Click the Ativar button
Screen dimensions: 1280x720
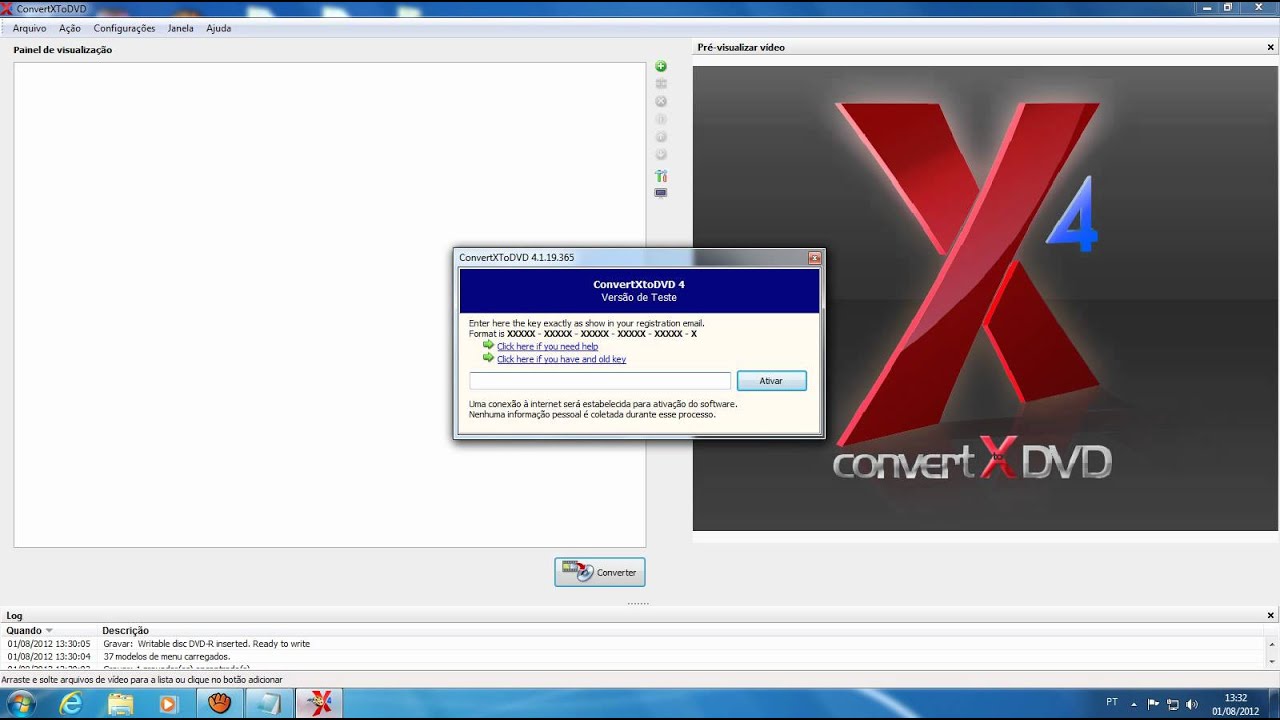click(771, 381)
